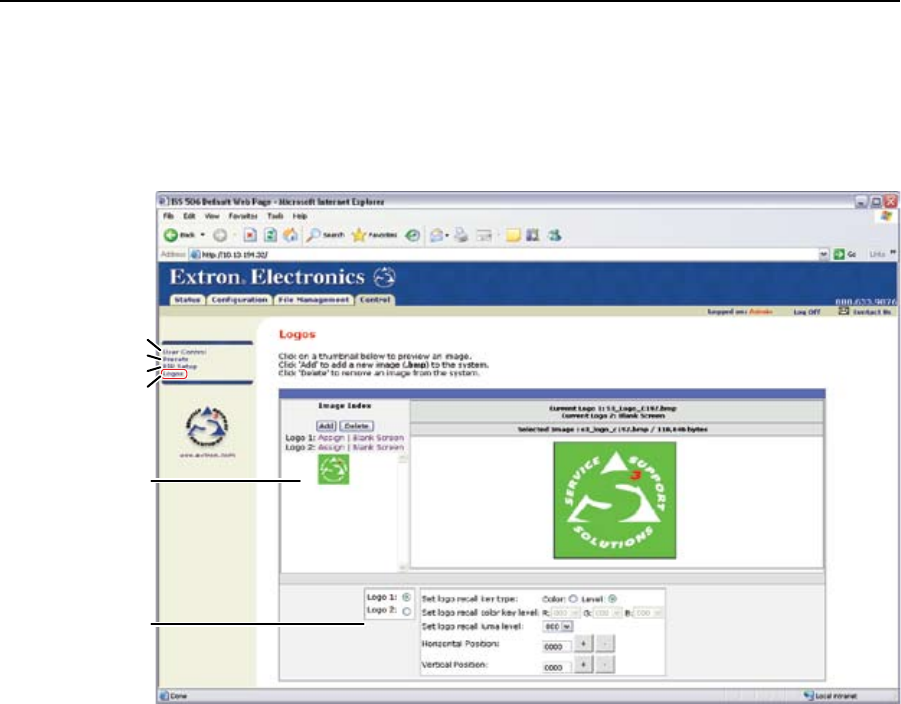Click the Research book icon

(533, 235)
